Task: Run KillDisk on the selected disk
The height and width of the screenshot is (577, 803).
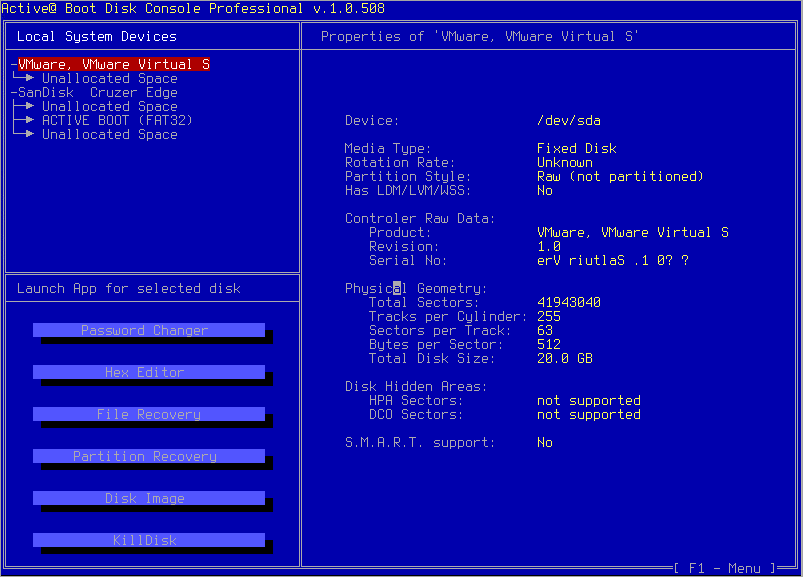Action: [149, 540]
